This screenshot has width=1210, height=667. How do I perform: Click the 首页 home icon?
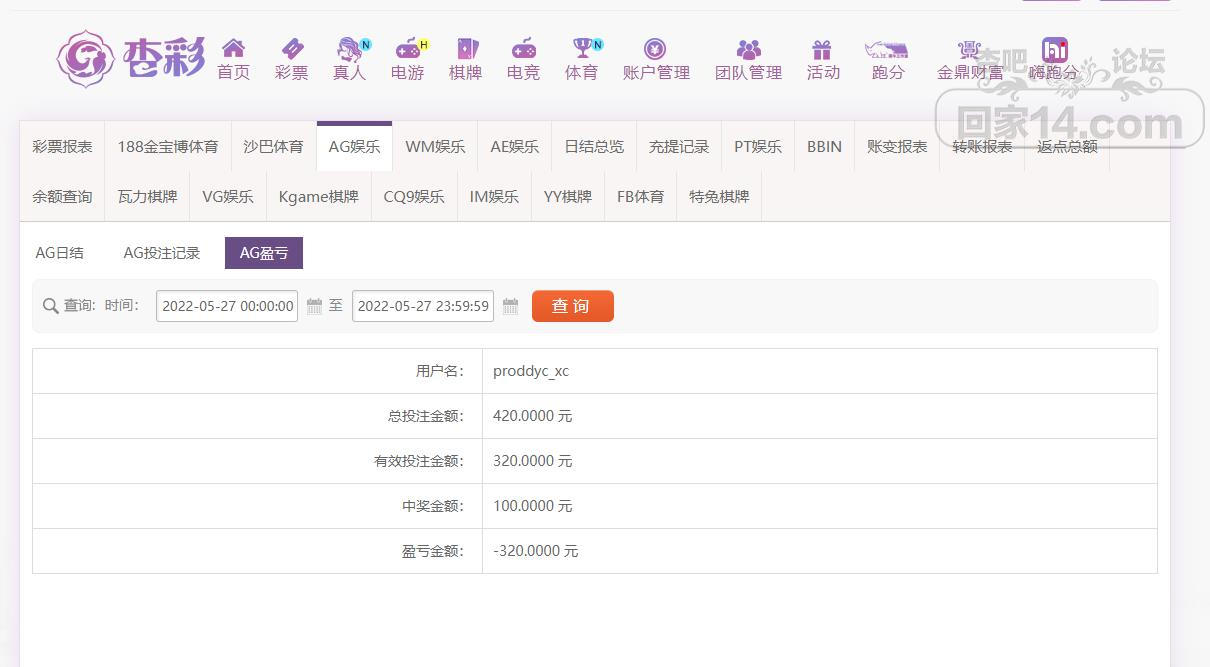coord(233,49)
